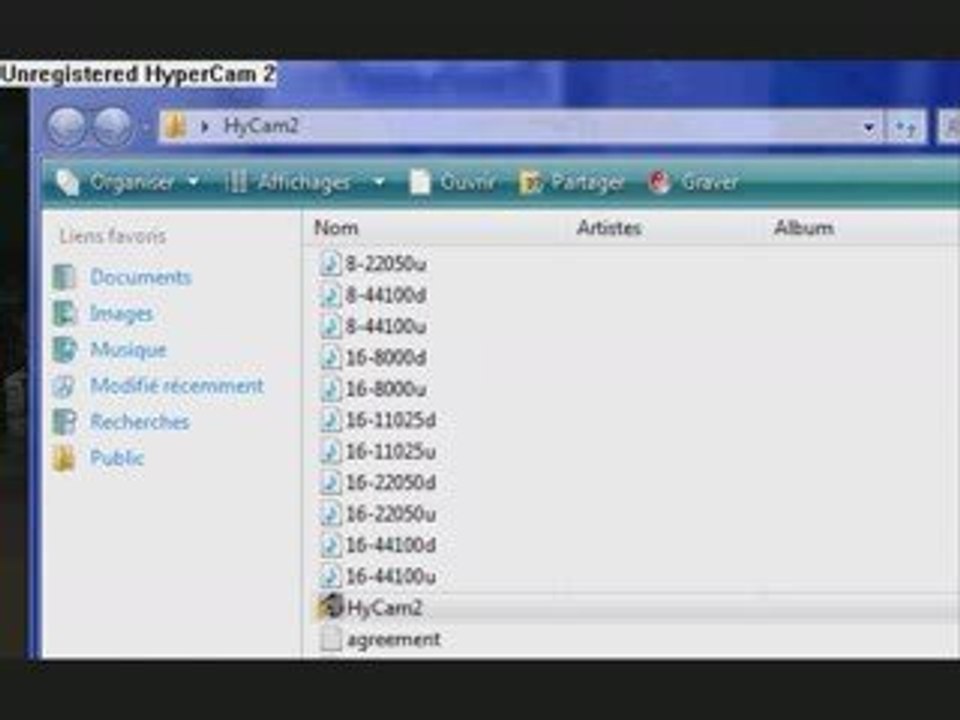
Task: Click the Graver burn button
Action: [x=693, y=182]
